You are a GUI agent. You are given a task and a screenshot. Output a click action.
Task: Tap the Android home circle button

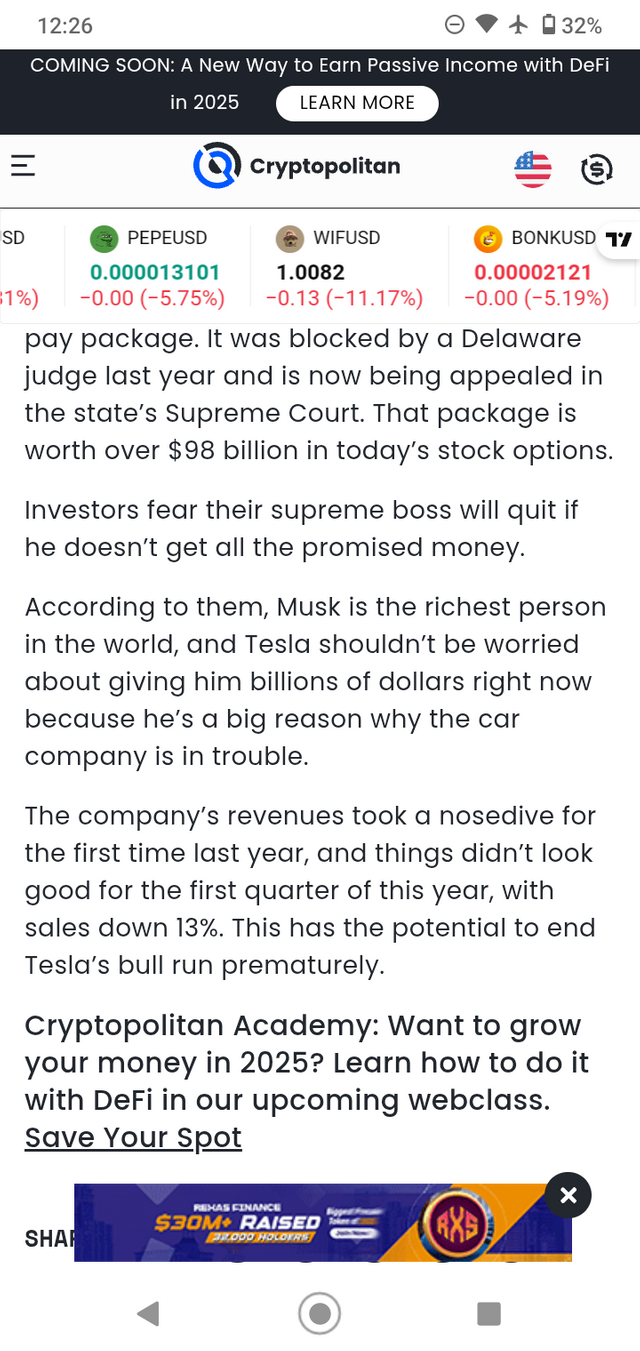click(x=320, y=1313)
